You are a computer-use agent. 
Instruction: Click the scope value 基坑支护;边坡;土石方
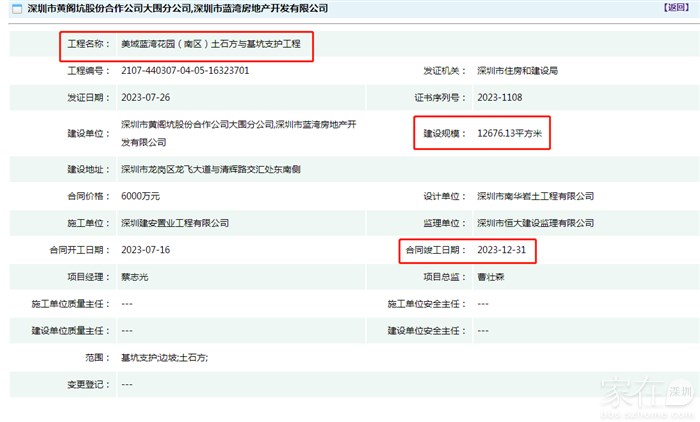(164, 357)
